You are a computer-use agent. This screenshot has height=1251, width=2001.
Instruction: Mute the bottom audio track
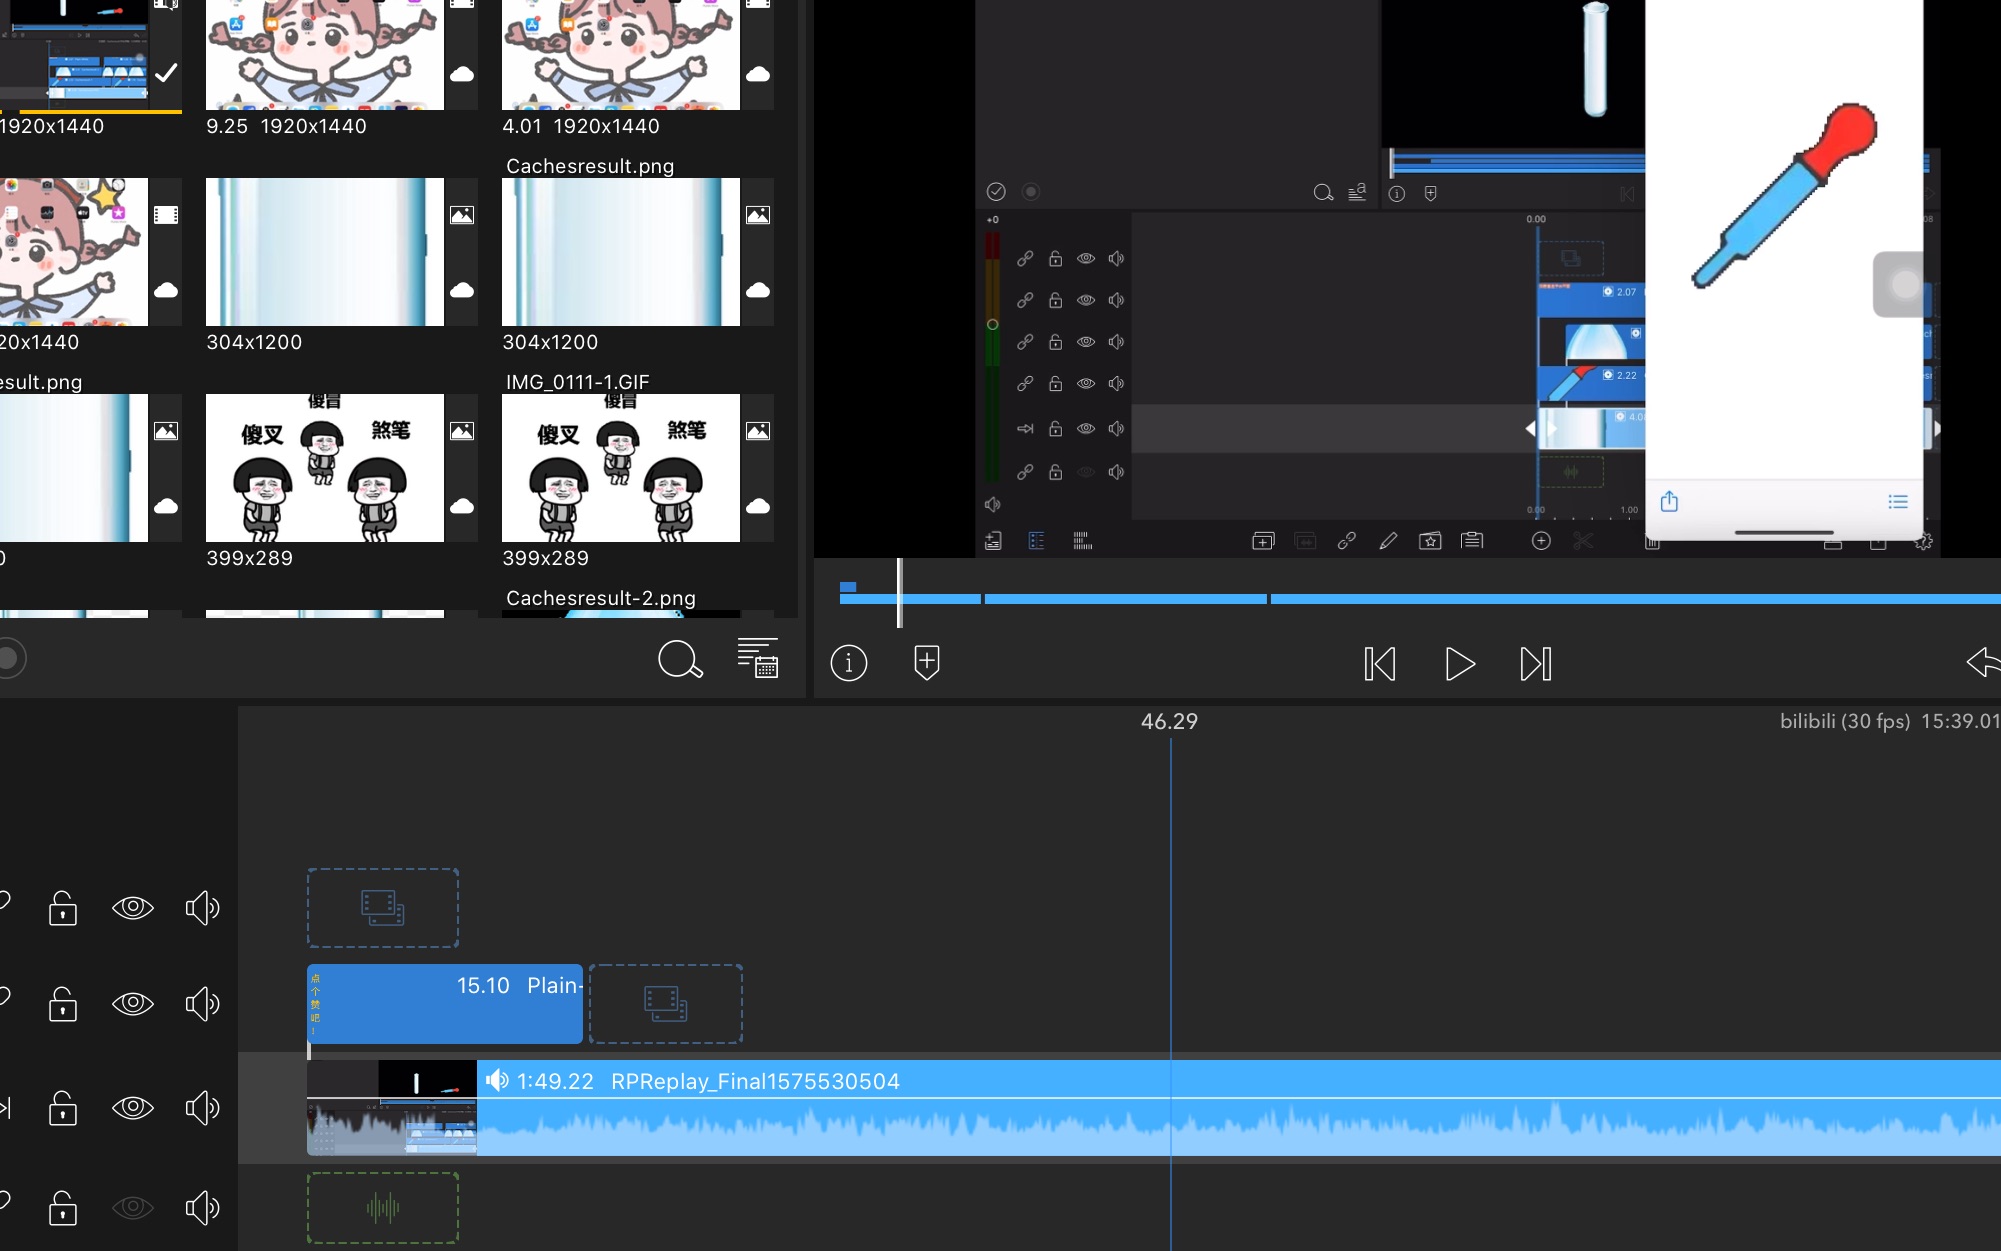[x=202, y=1208]
